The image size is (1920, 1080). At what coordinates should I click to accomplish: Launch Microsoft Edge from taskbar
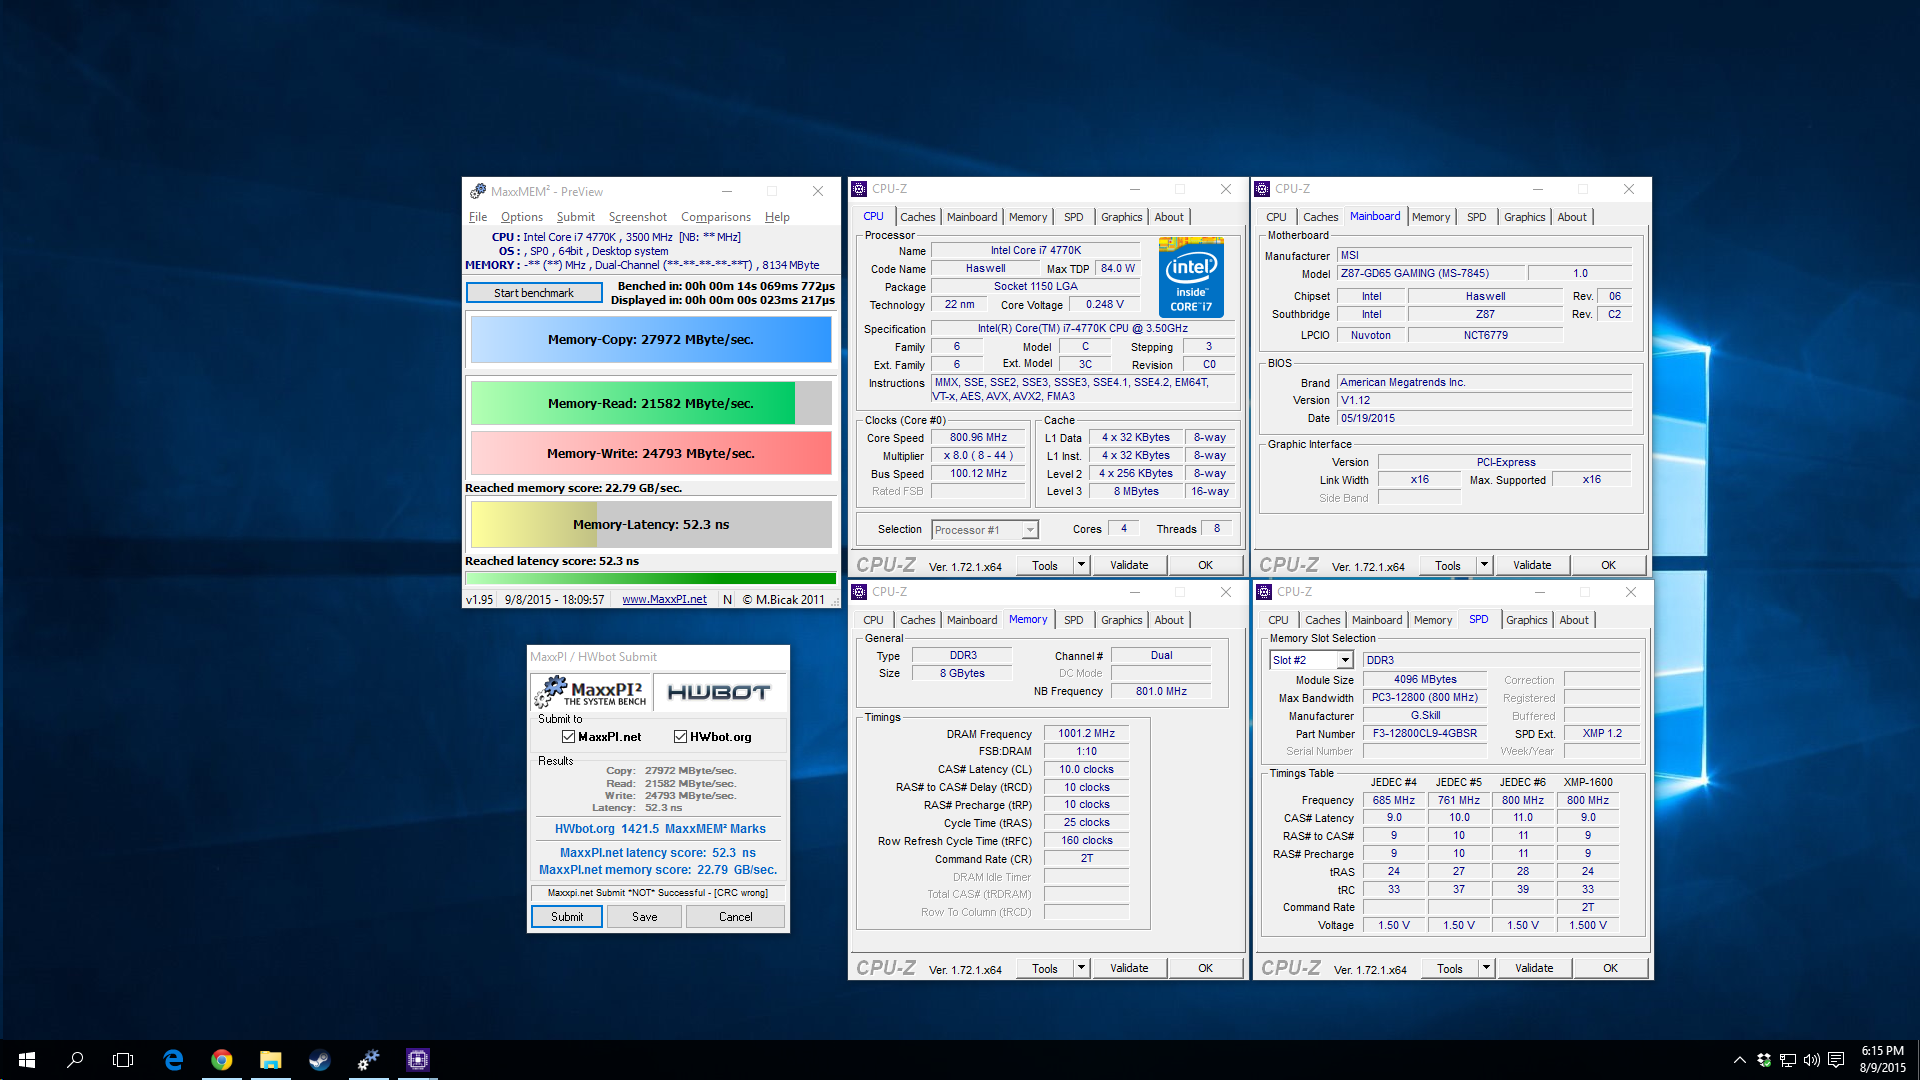pyautogui.click(x=173, y=1060)
